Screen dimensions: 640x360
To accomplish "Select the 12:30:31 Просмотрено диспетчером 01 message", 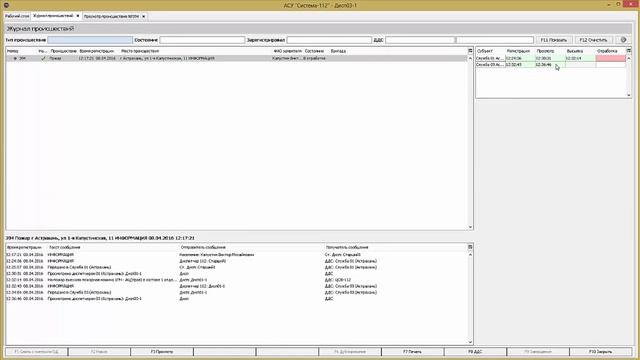I will (237, 273).
